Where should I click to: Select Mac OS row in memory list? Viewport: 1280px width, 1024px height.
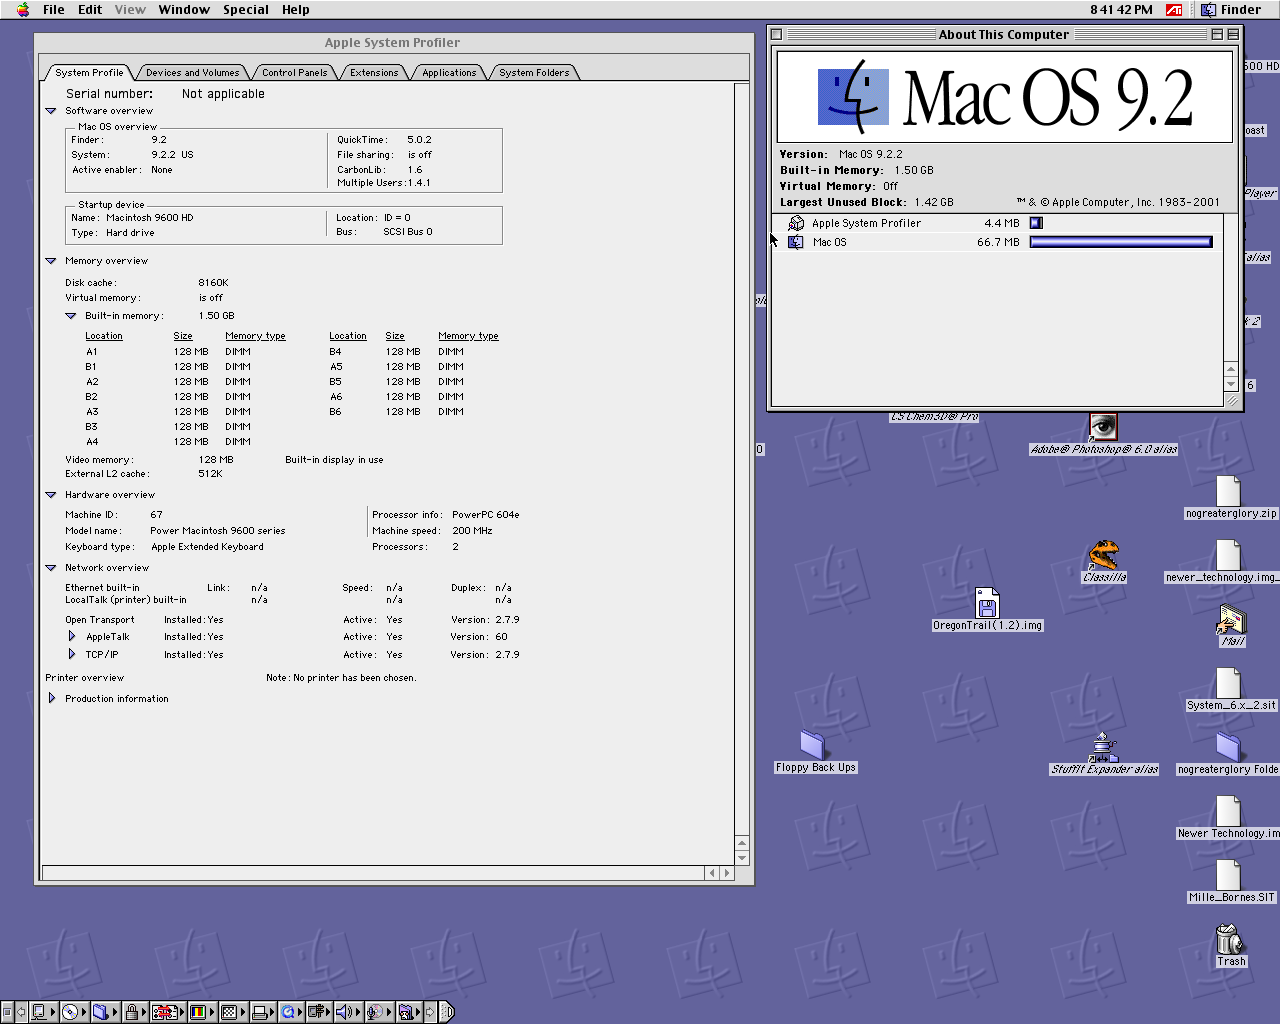point(997,242)
